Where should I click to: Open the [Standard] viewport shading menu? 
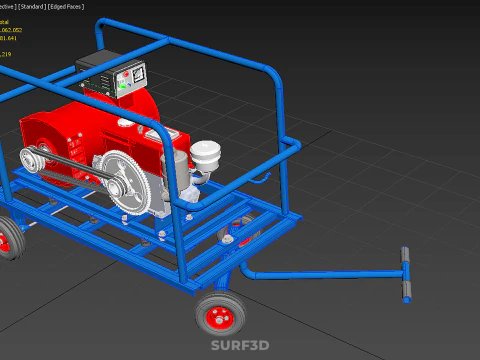(x=32, y=6)
